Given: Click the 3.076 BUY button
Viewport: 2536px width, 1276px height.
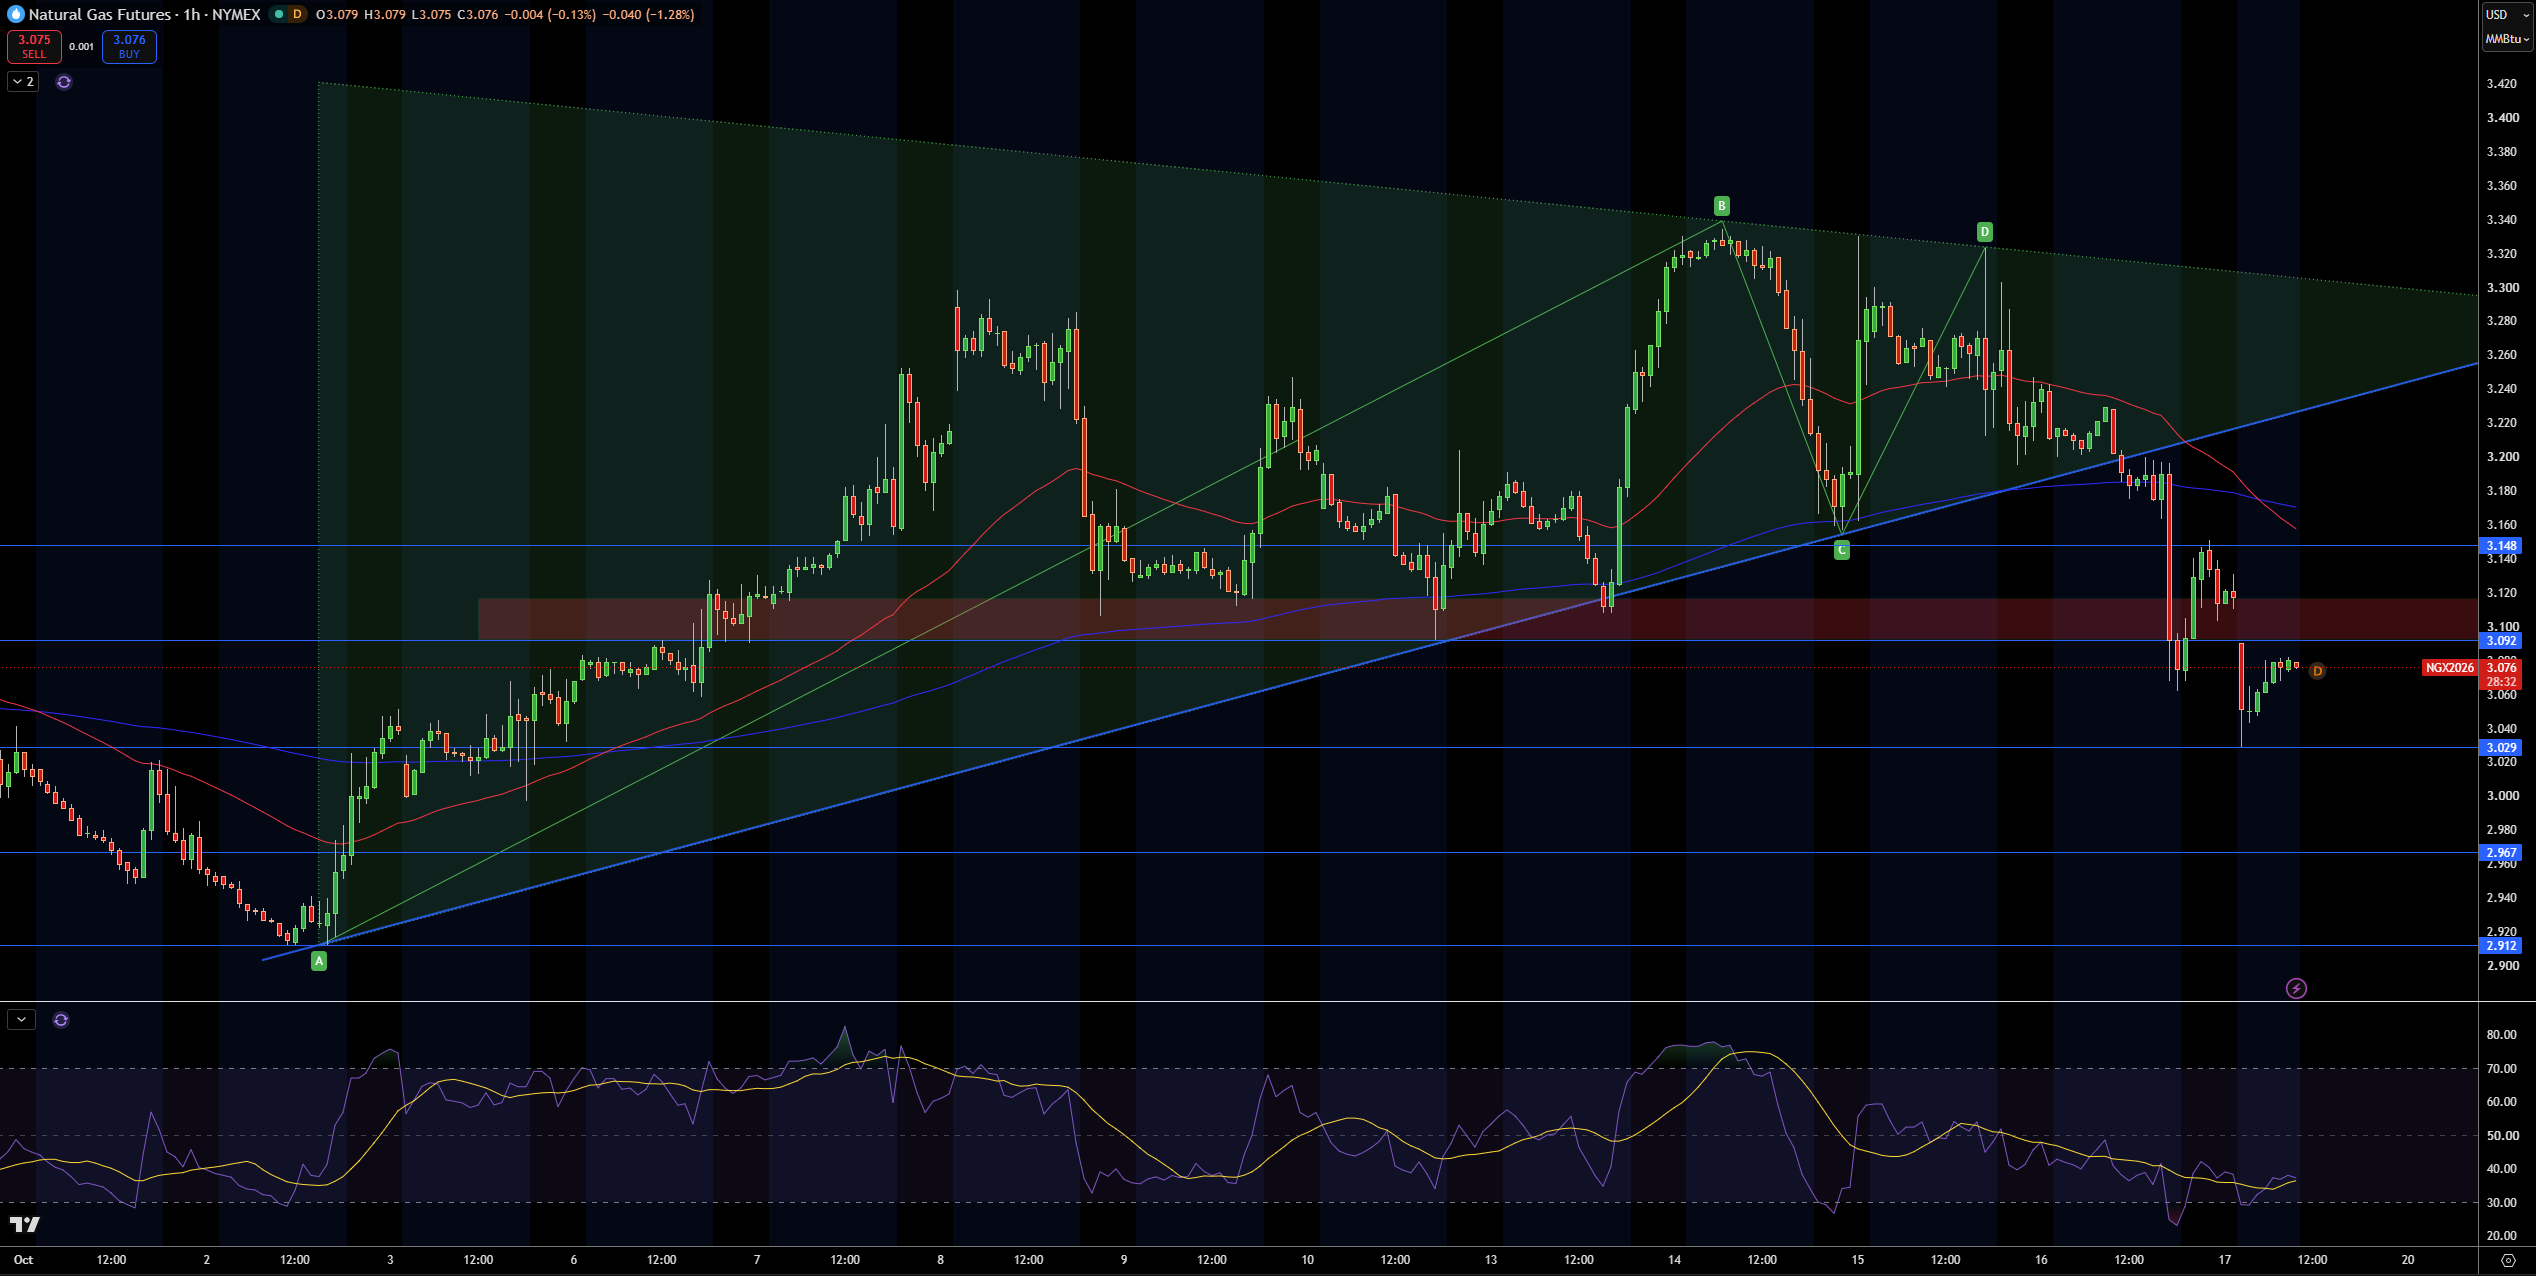Looking at the screenshot, I should click(x=129, y=46).
